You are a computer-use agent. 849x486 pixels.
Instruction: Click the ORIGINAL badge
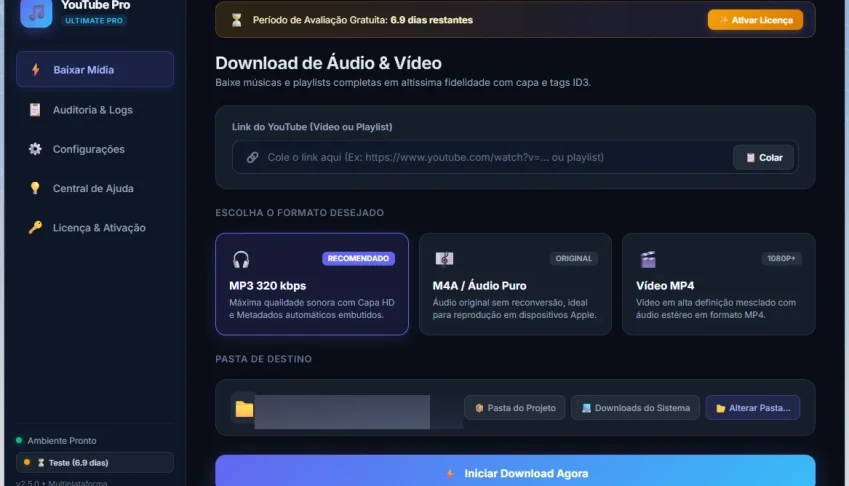(x=573, y=259)
